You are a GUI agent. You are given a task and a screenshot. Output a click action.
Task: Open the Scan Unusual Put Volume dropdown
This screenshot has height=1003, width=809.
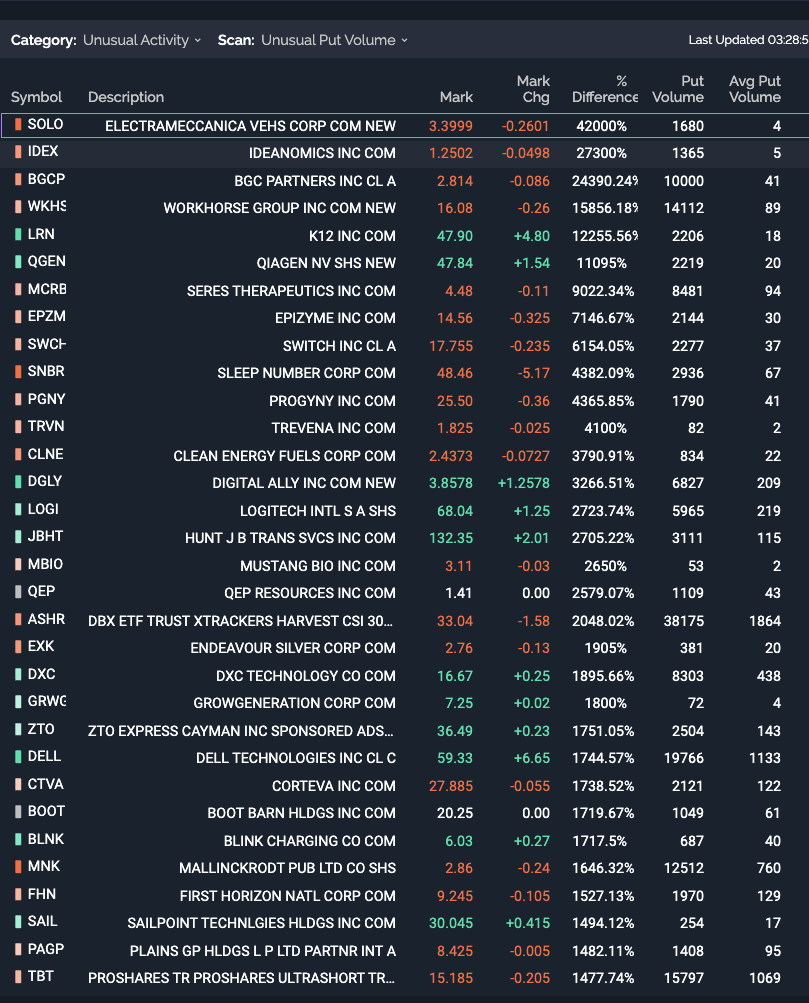click(334, 40)
